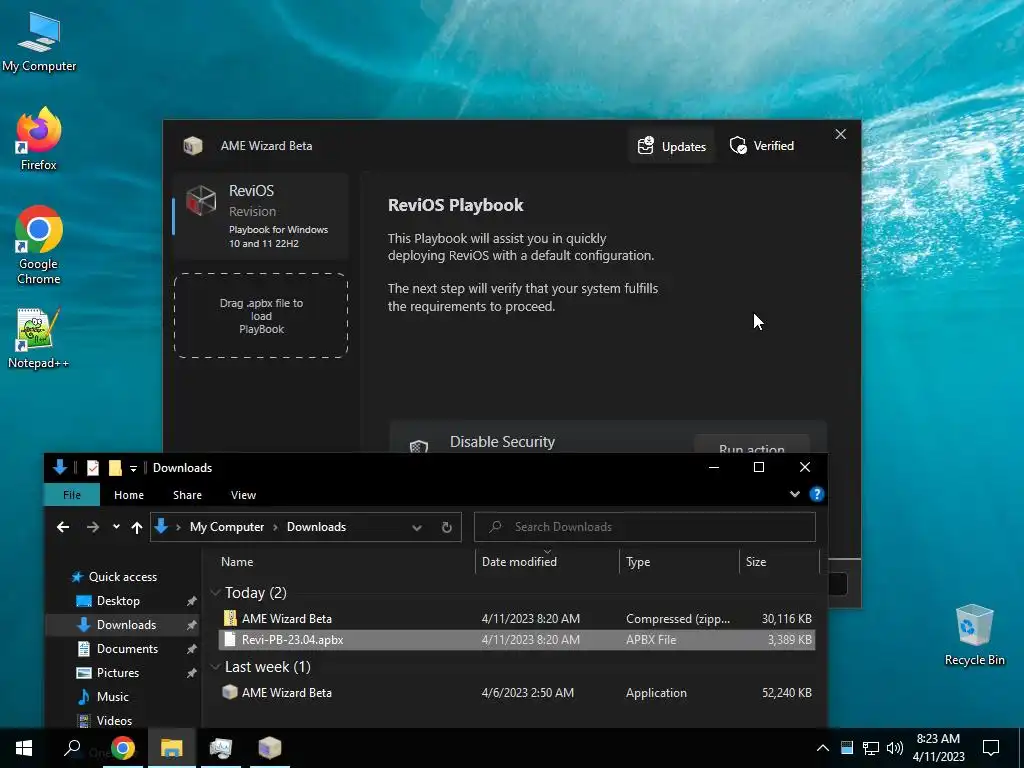Click Downloads in address path
Image resolution: width=1024 pixels, height=768 pixels.
pos(316,527)
